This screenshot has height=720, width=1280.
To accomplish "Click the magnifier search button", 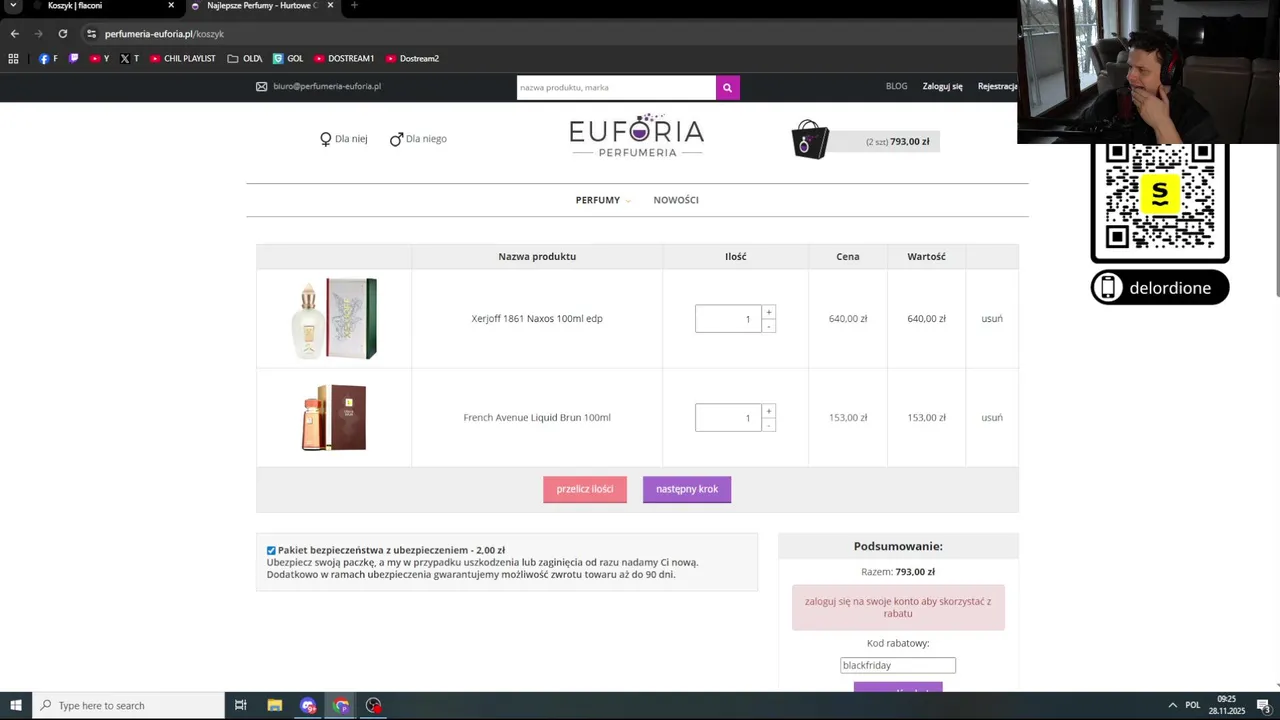I will [x=727, y=88].
